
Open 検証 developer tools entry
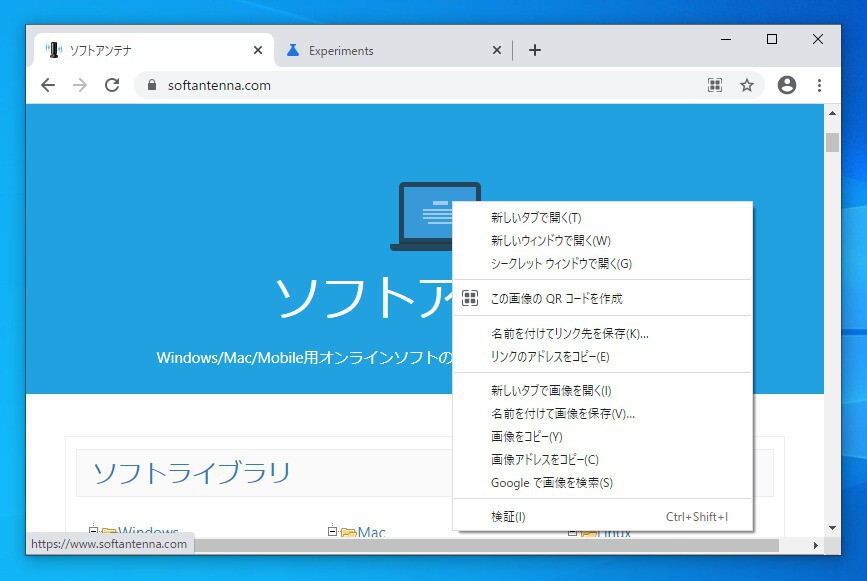tap(508, 517)
